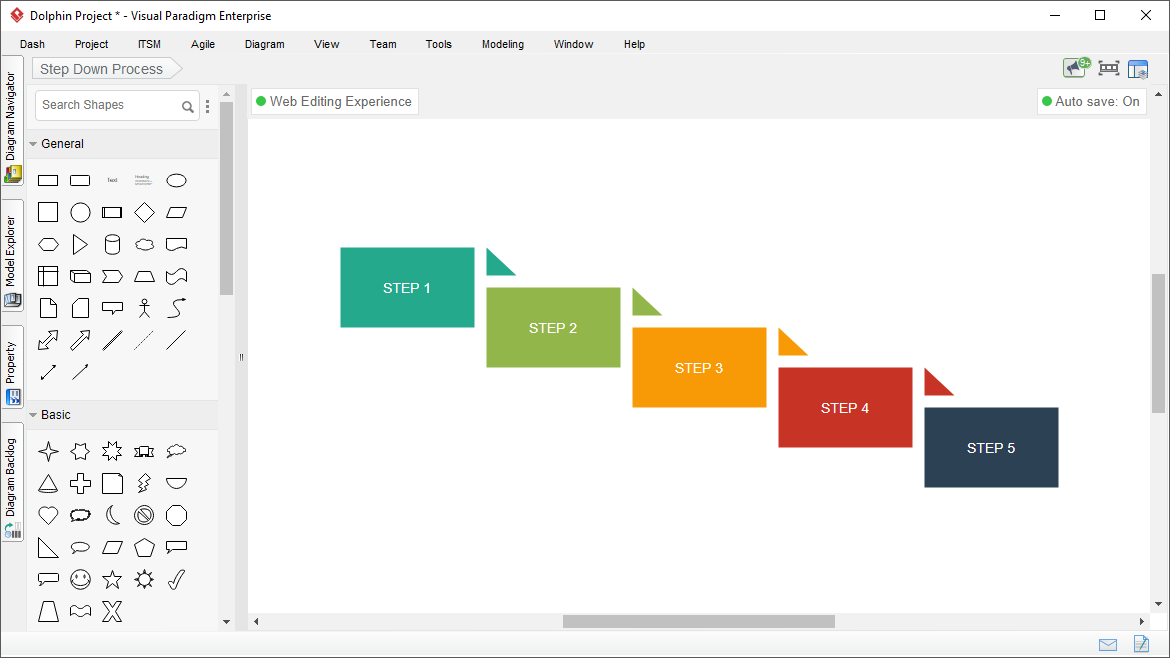Select the curved S connector shape
Image resolution: width=1170 pixels, height=658 pixels.
click(x=176, y=308)
